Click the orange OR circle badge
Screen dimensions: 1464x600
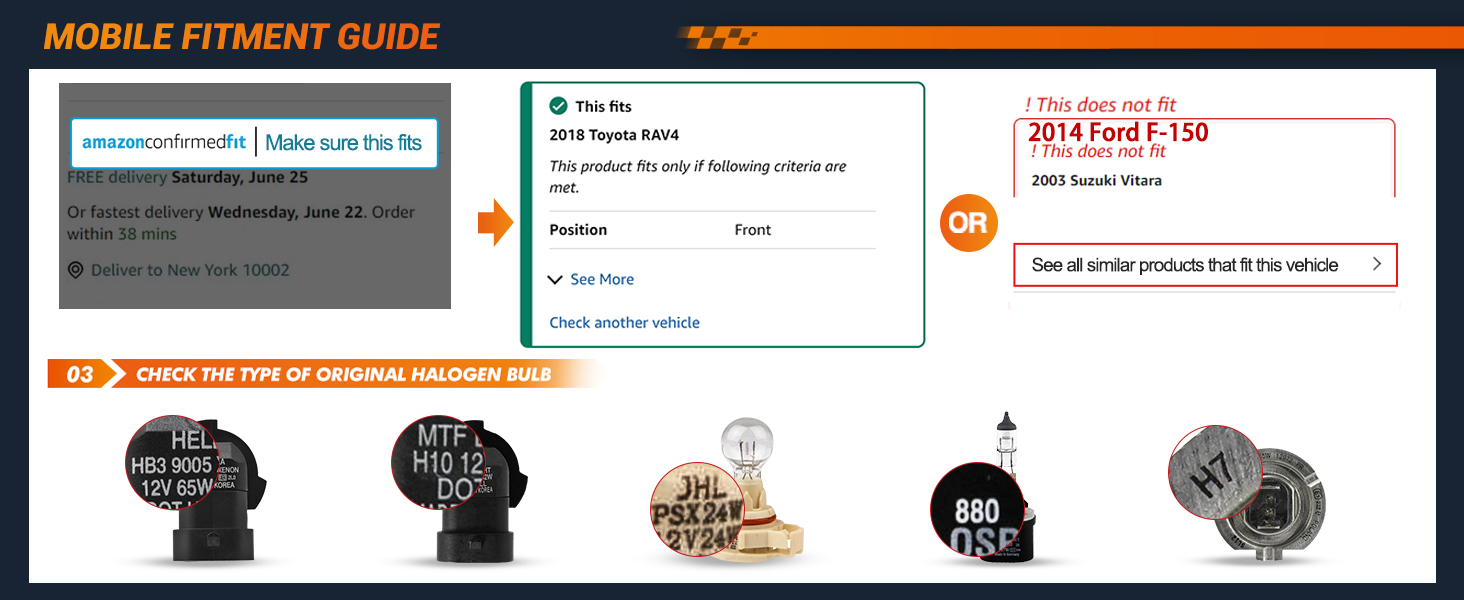pyautogui.click(x=967, y=223)
